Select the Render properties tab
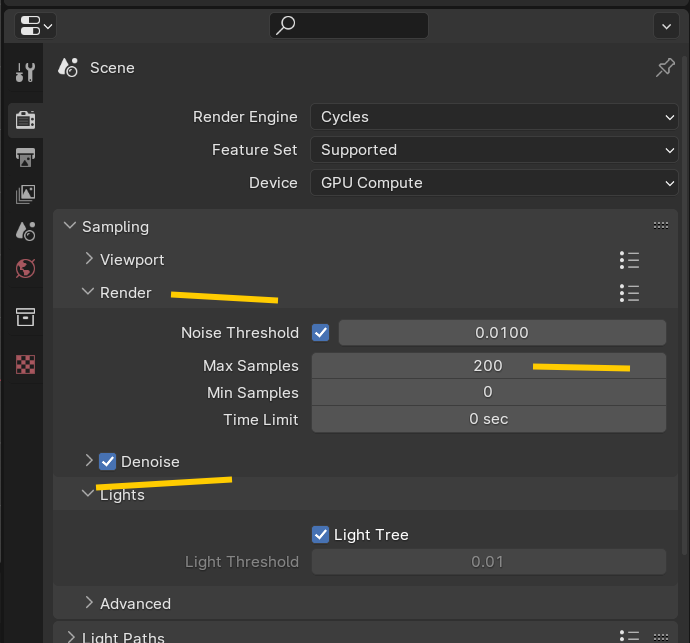The image size is (690, 643). pos(26,120)
